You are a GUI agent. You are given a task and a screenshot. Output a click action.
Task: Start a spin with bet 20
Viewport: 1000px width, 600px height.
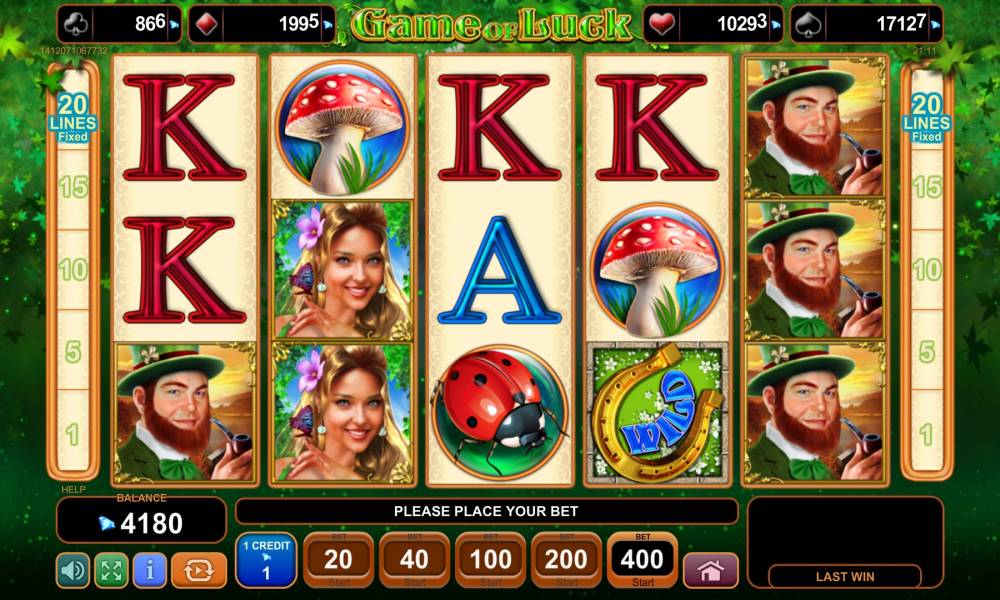coord(338,560)
